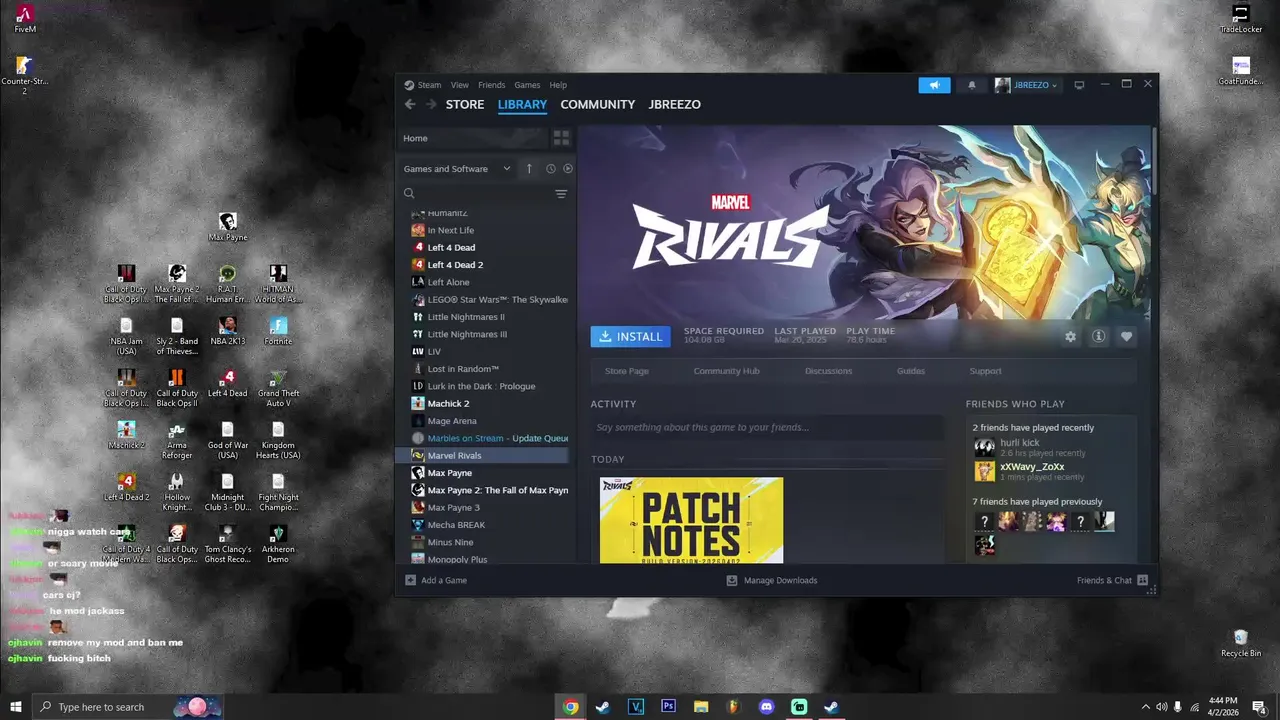Click the recent activity clock filter
The height and width of the screenshot is (720, 1280).
[550, 169]
